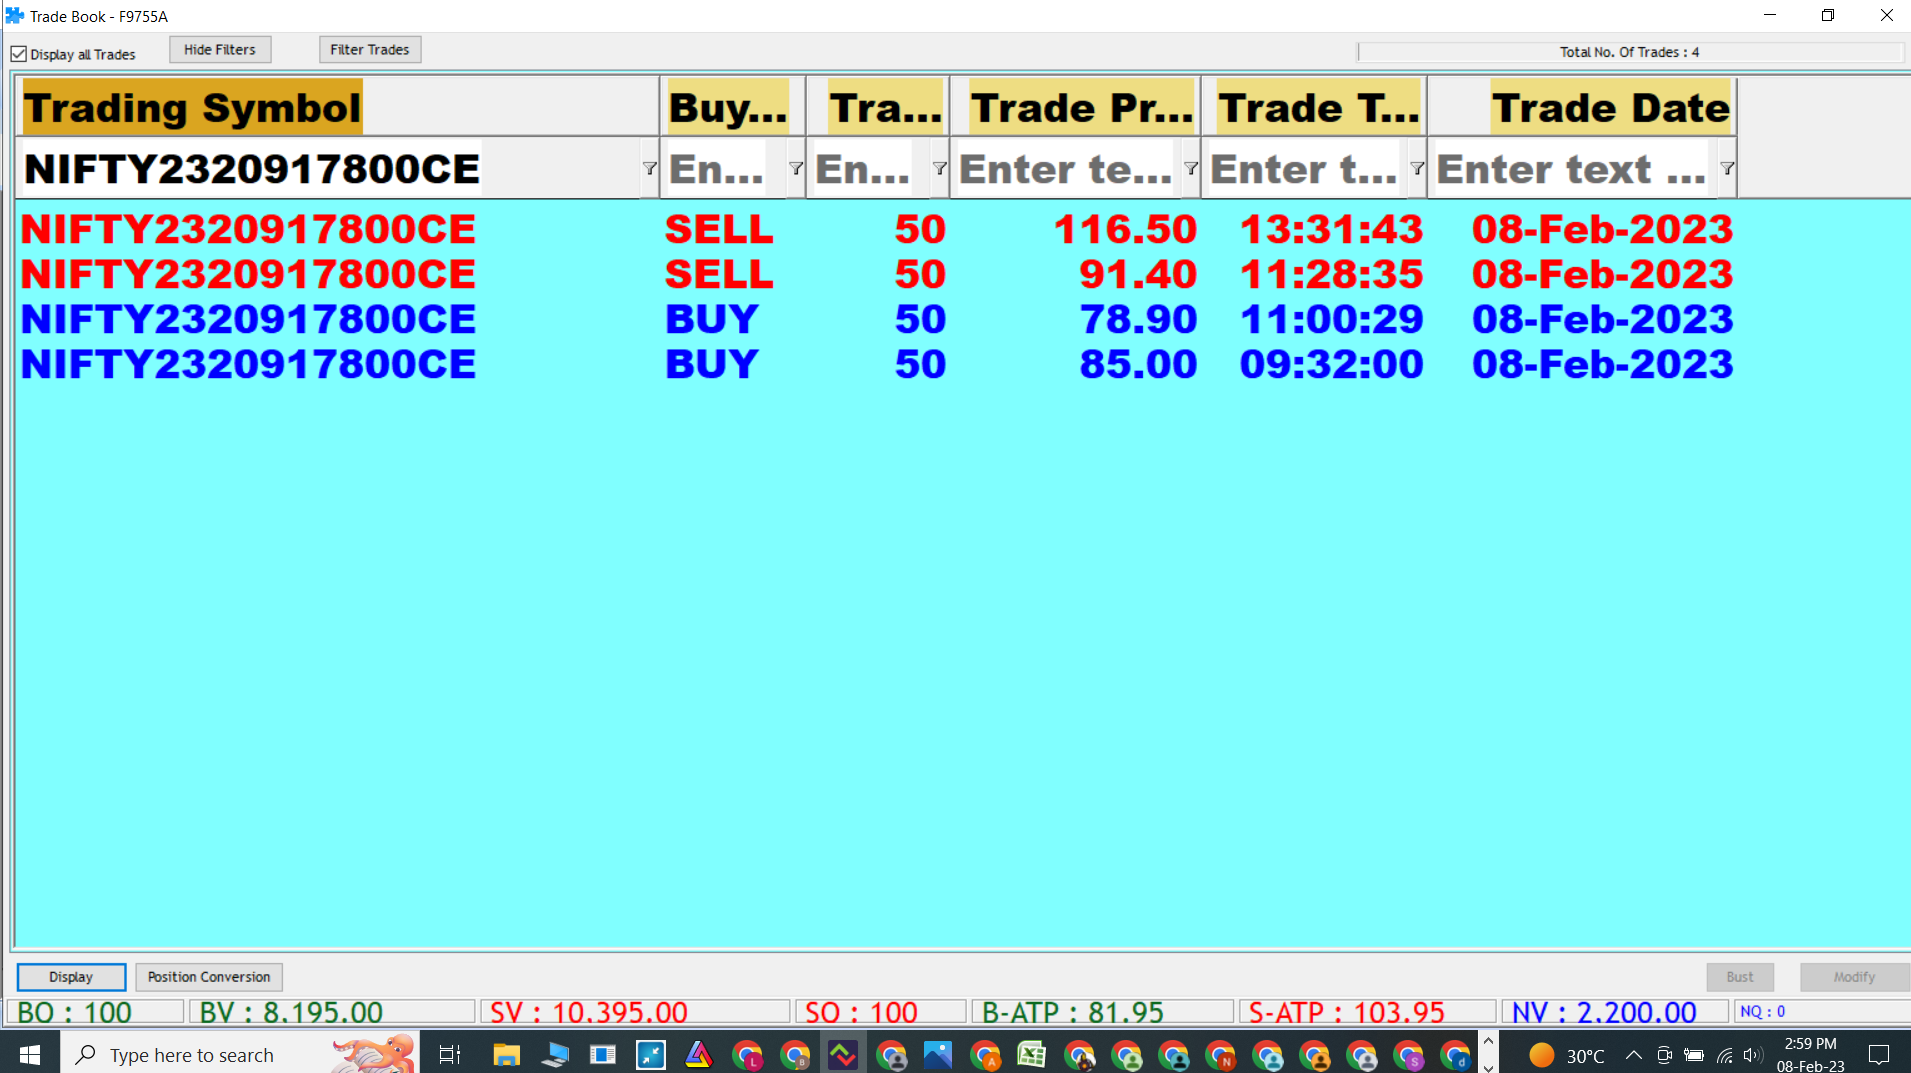This screenshot has height=1073, width=1911.
Task: Open the Windows Start menu
Action: [30, 1054]
